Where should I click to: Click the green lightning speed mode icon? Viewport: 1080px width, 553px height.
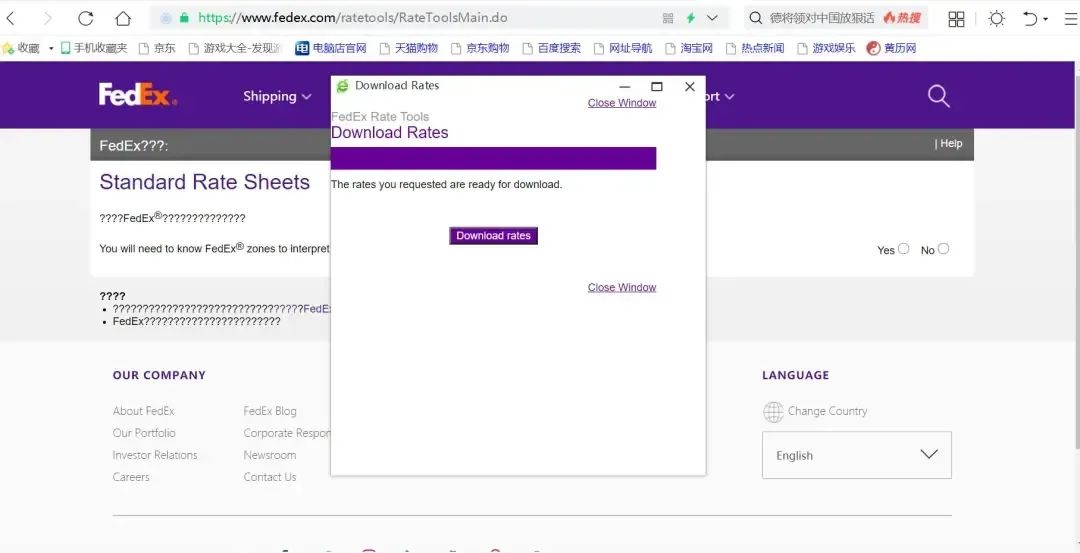coord(690,19)
